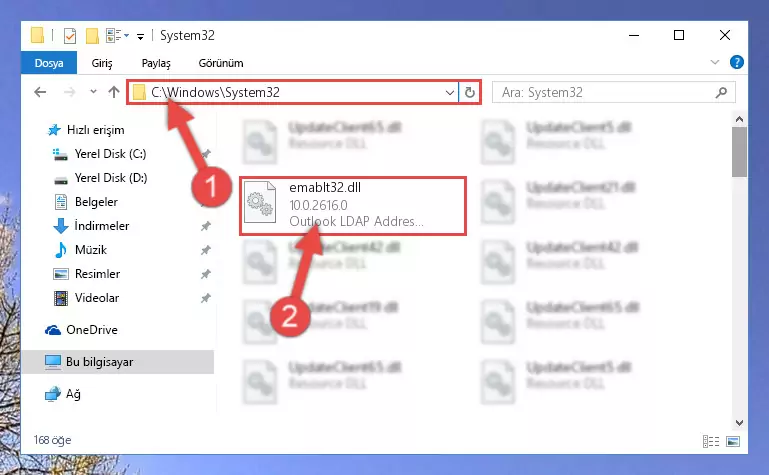The image size is (769, 475).
Task: Open the Paylaş ribbon tab
Action: [x=156, y=63]
